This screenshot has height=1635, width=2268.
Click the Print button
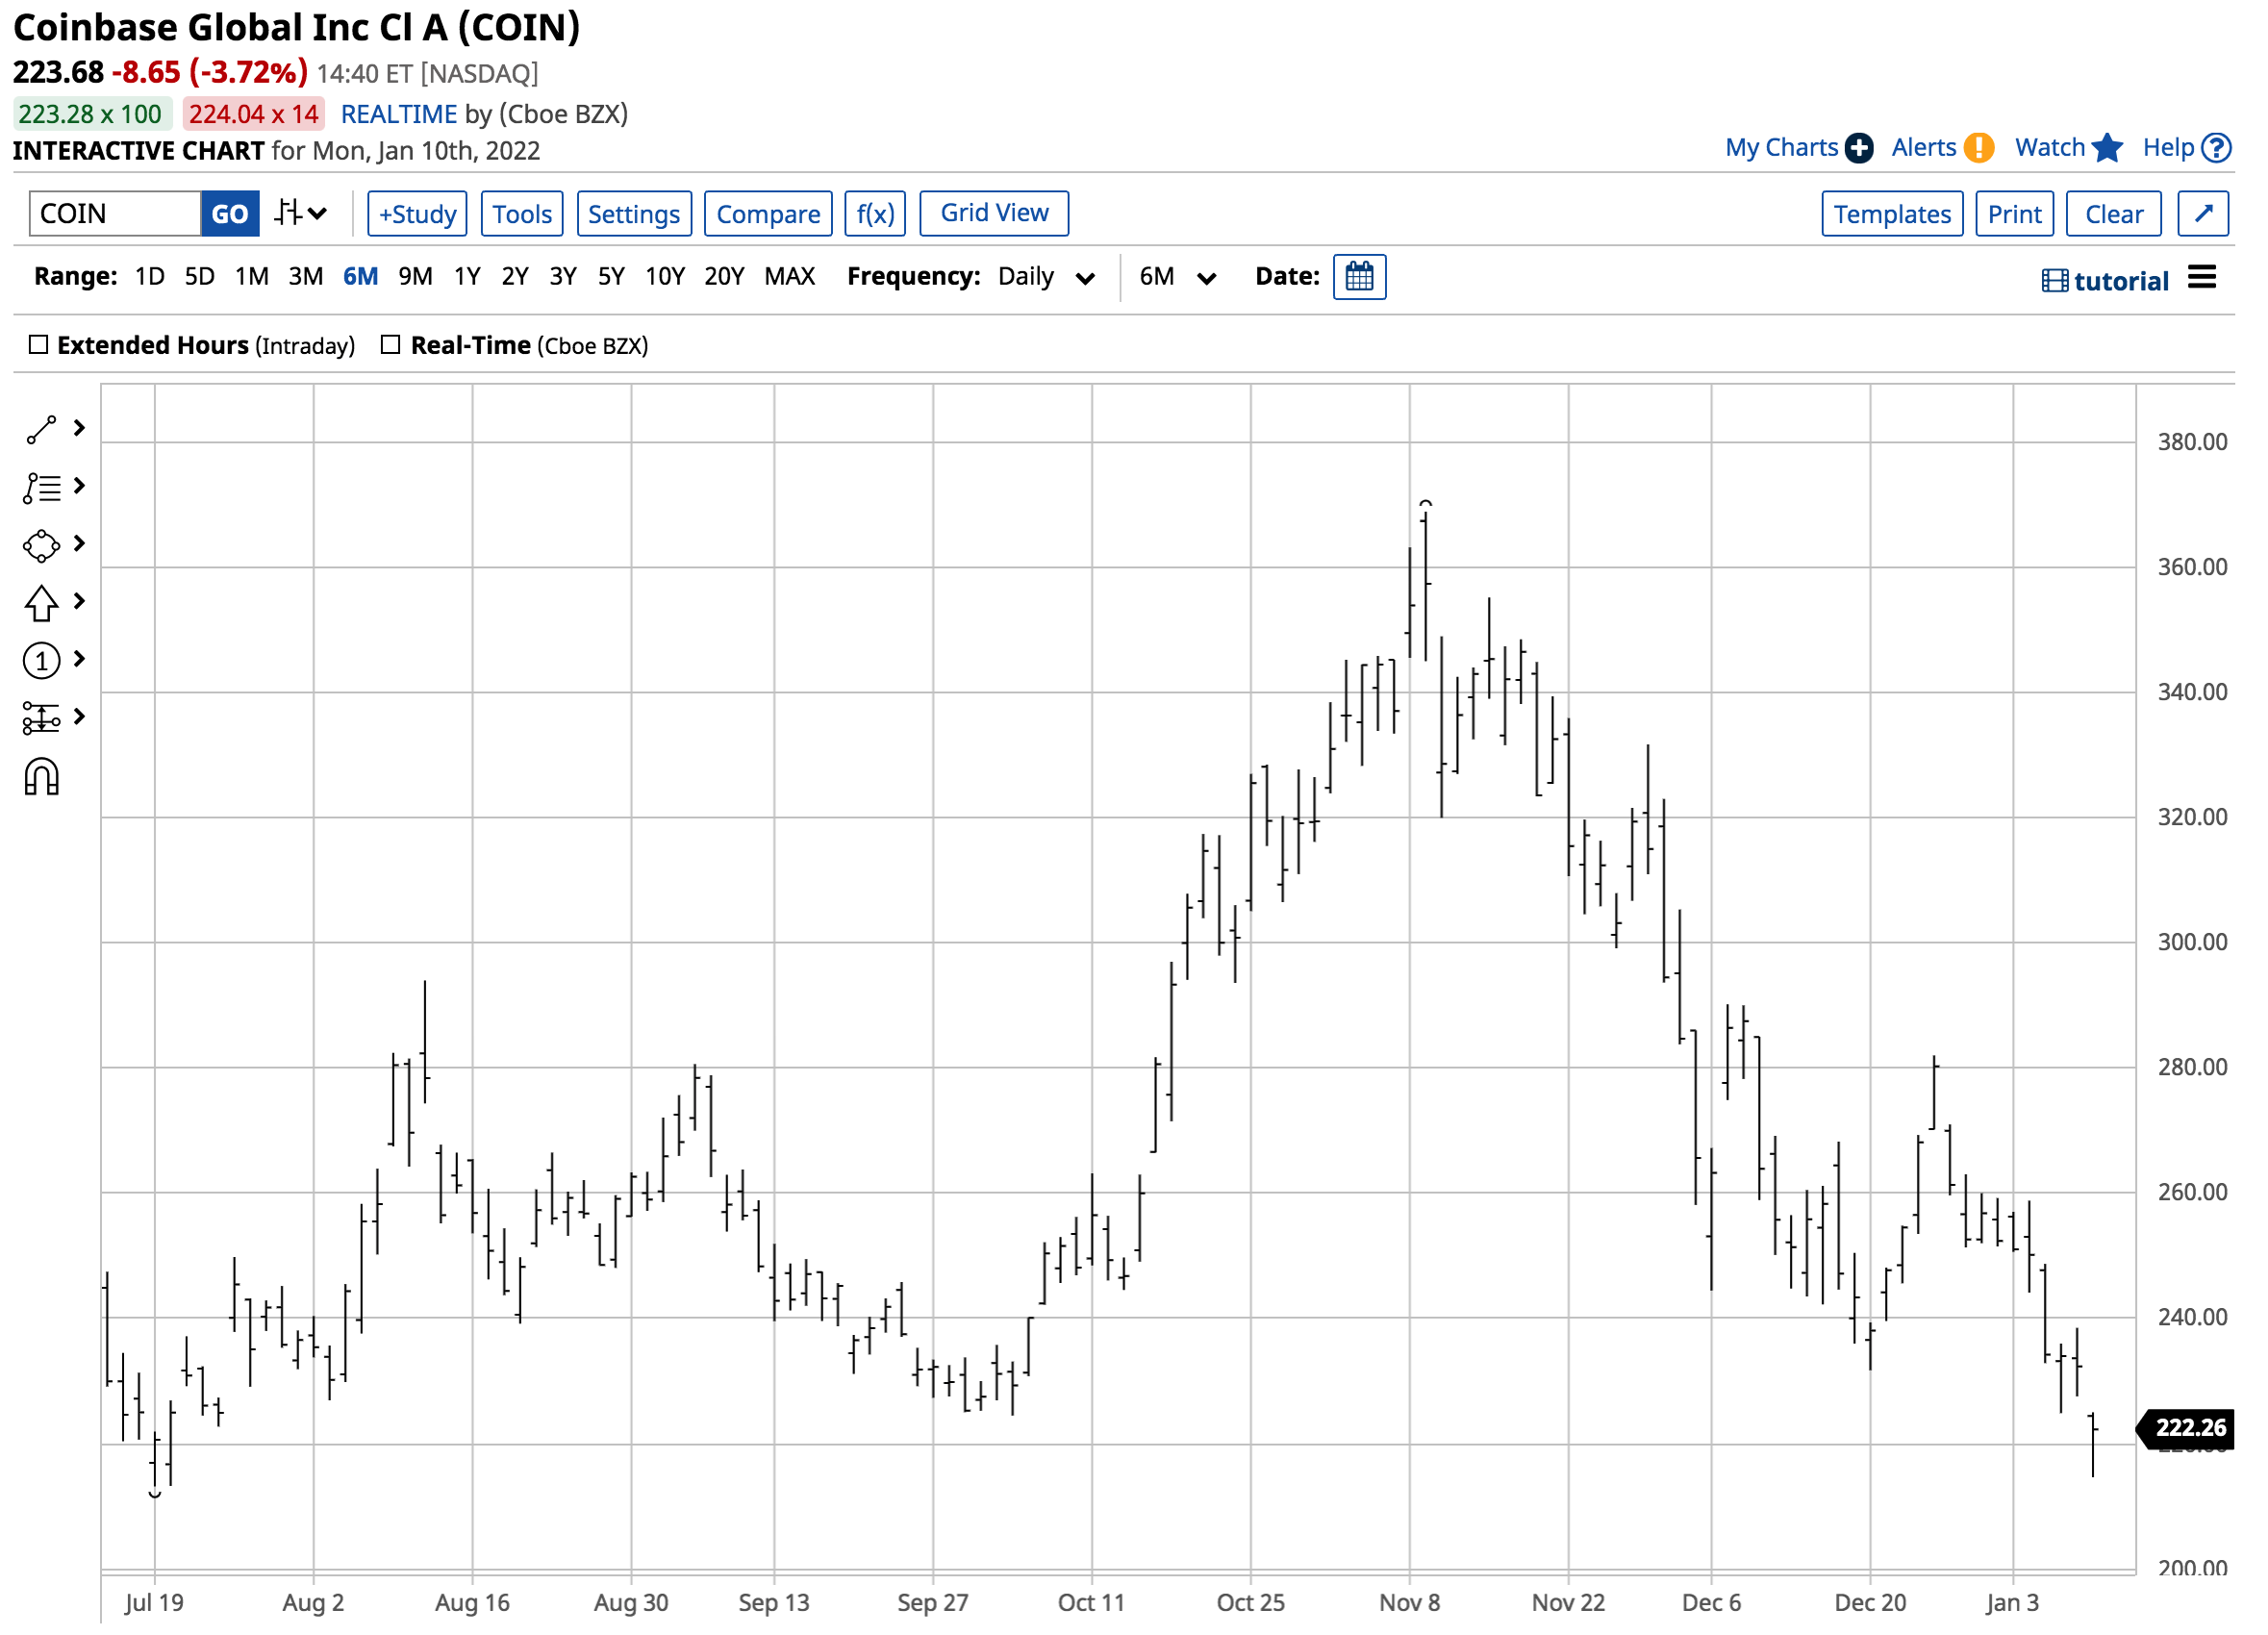[x=2014, y=214]
